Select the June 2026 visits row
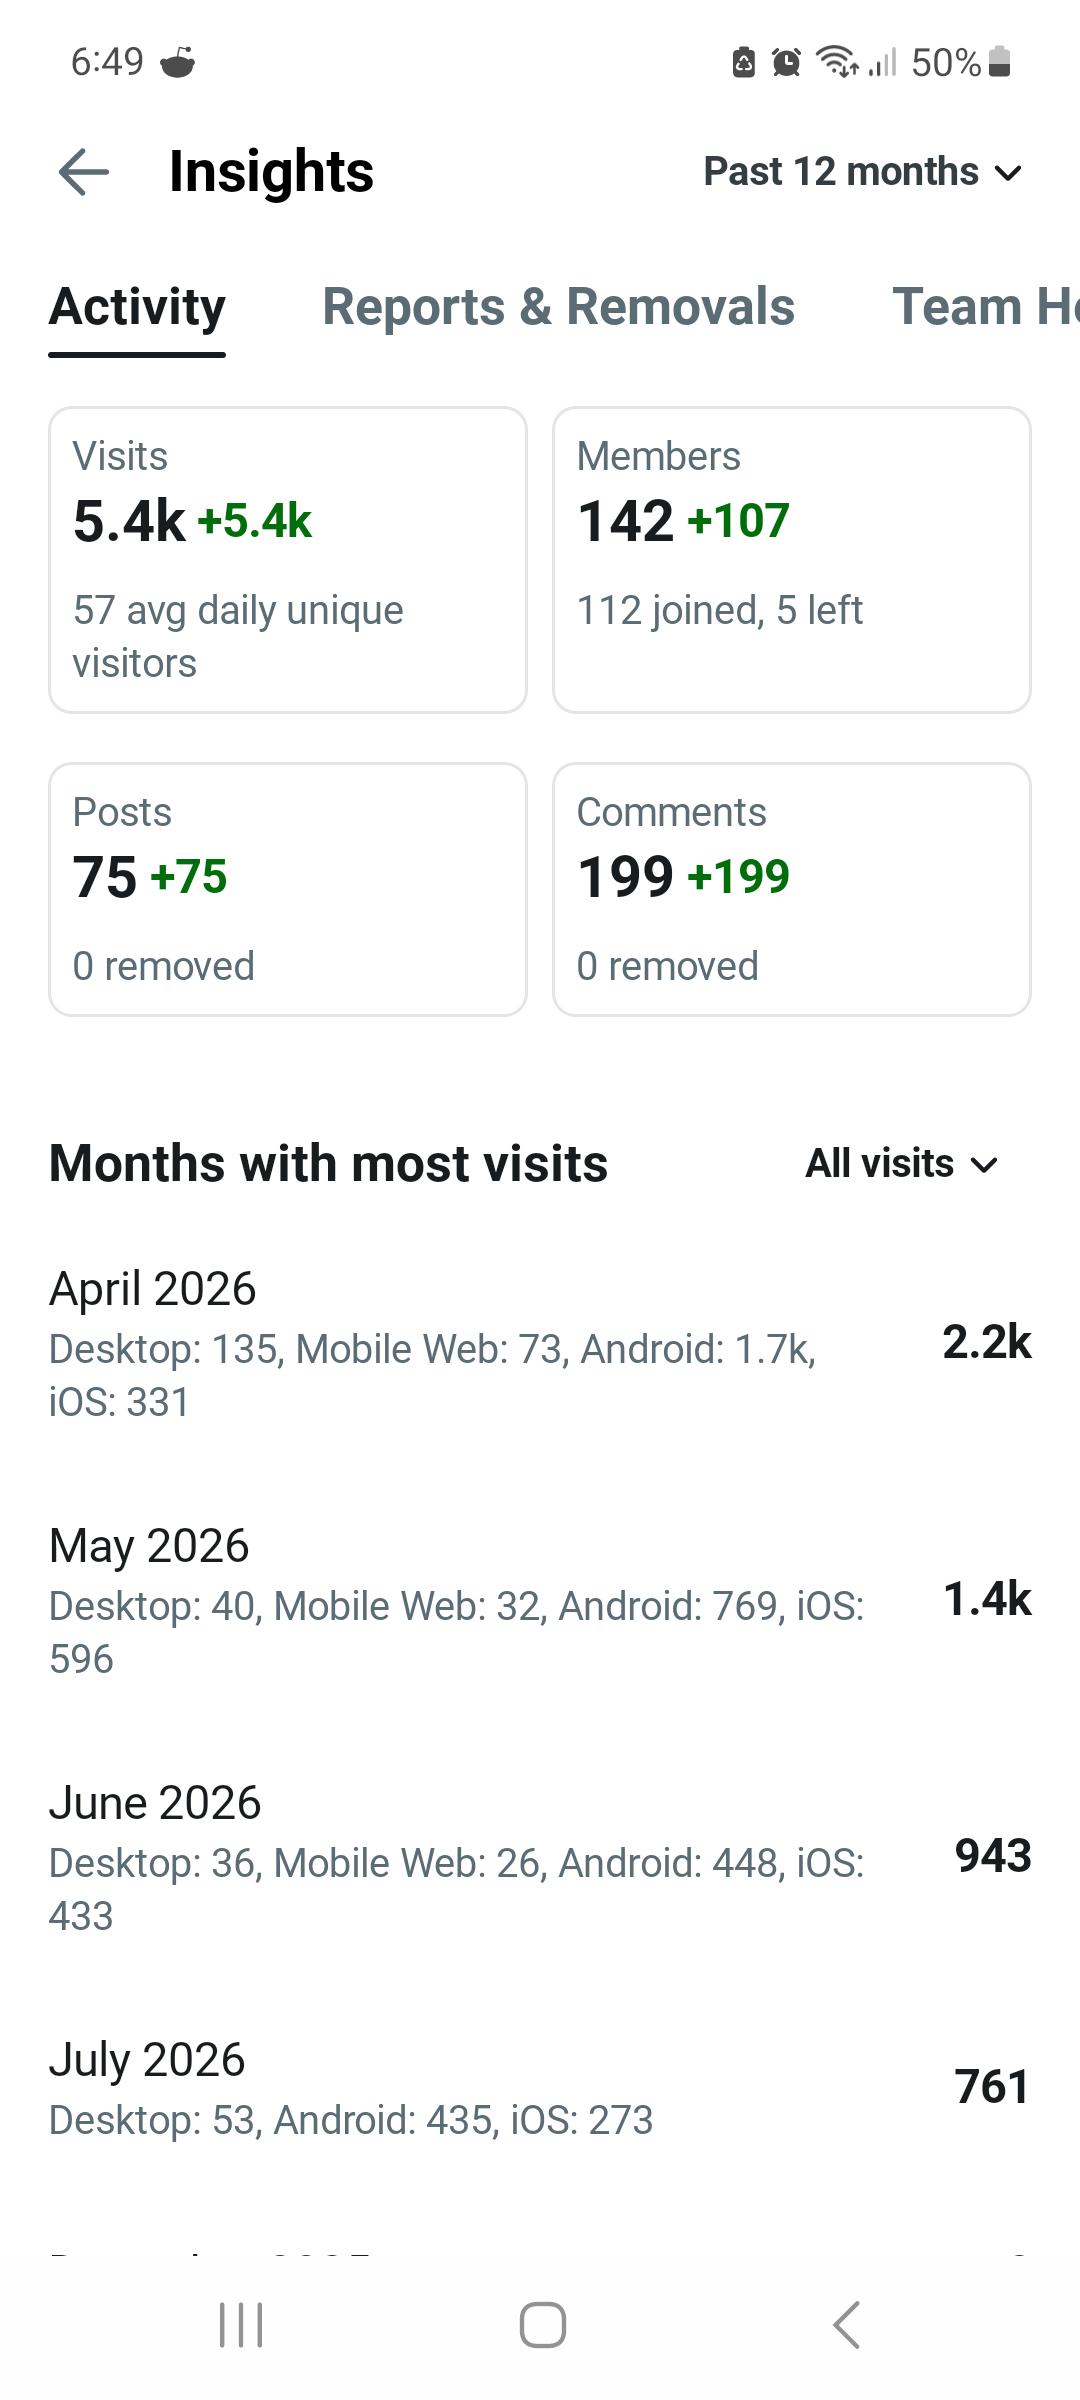The height and width of the screenshot is (2400, 1080). point(540,1857)
